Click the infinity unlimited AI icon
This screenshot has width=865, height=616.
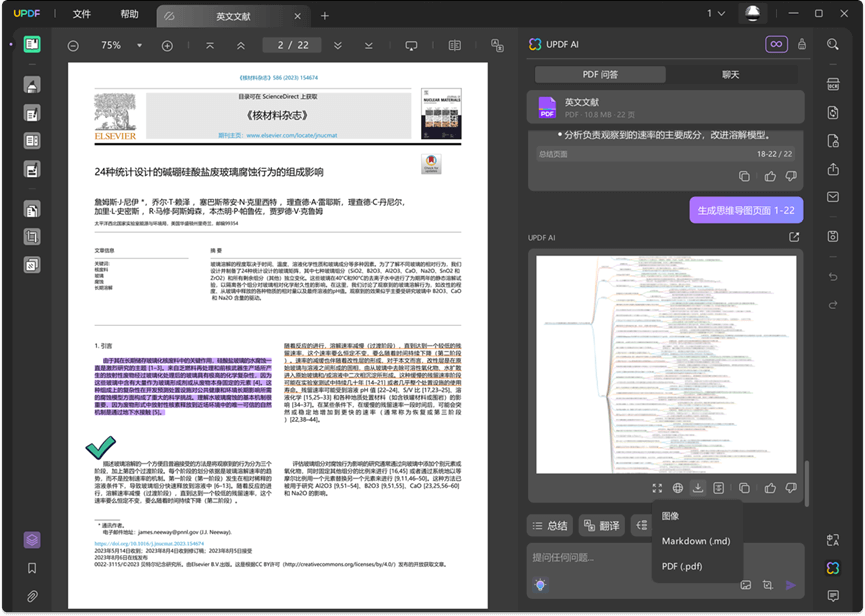point(776,44)
